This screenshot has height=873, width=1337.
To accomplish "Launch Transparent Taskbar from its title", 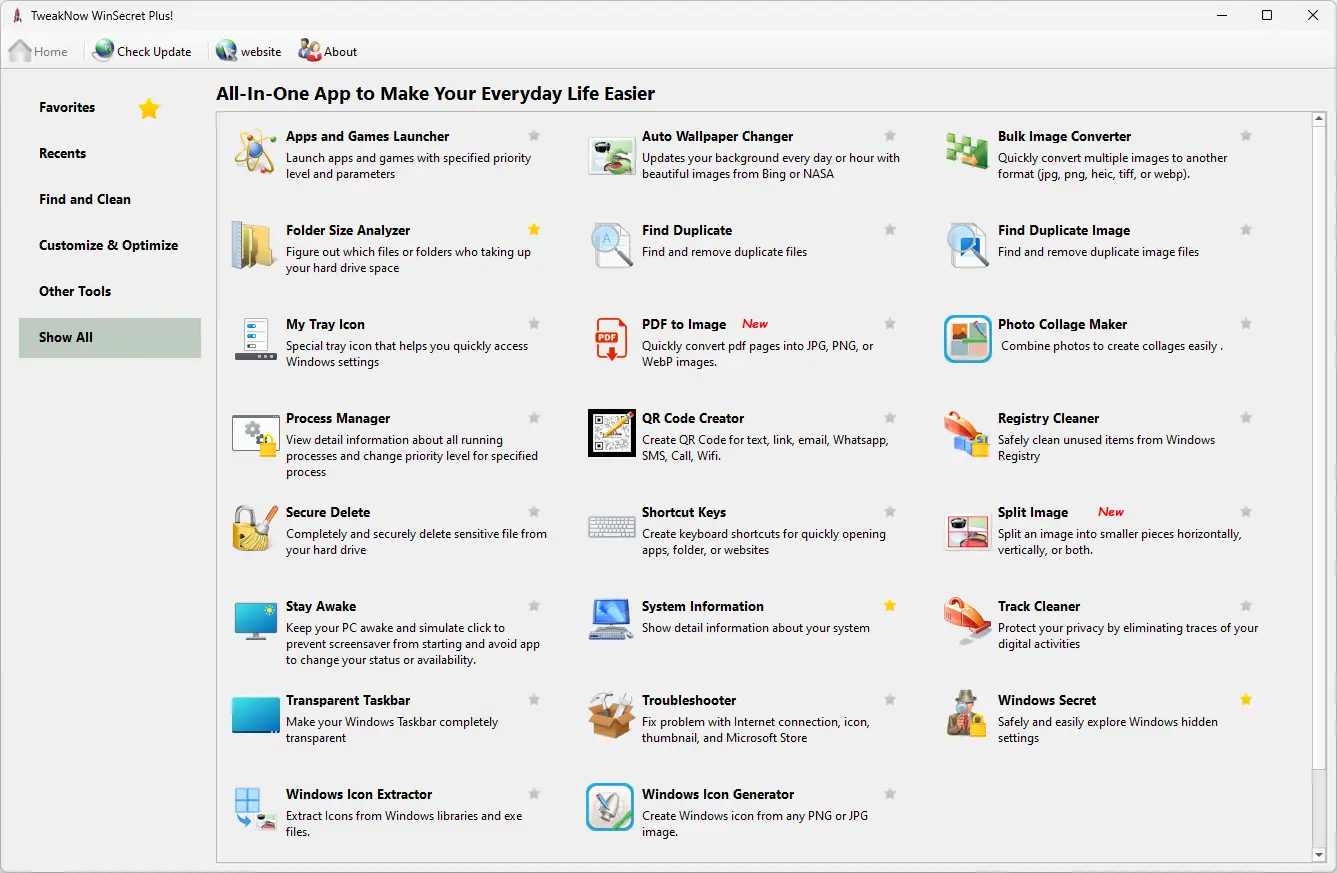I will click(x=348, y=701).
